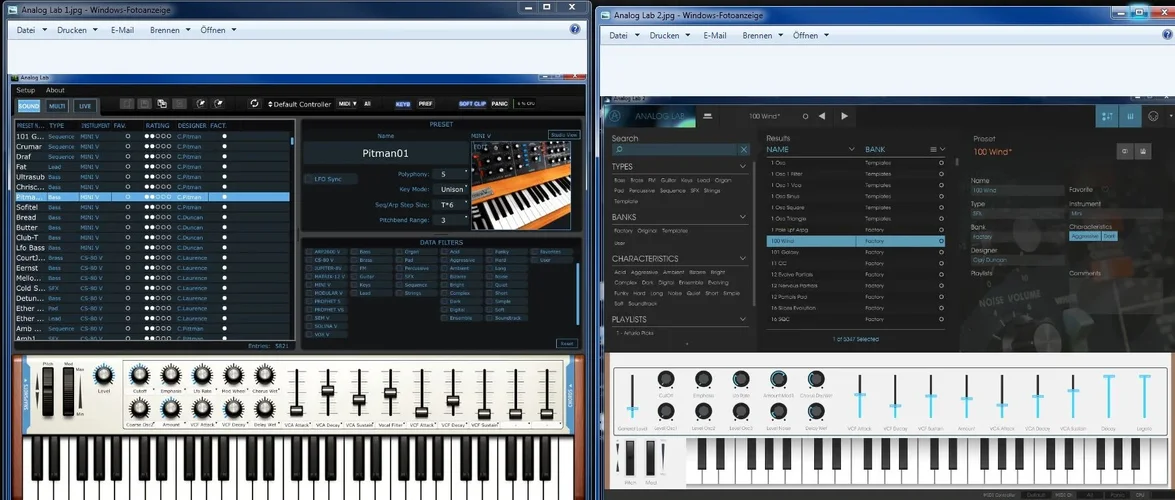1175x500 pixels.
Task: Collapse the TYPES section
Action: click(743, 166)
